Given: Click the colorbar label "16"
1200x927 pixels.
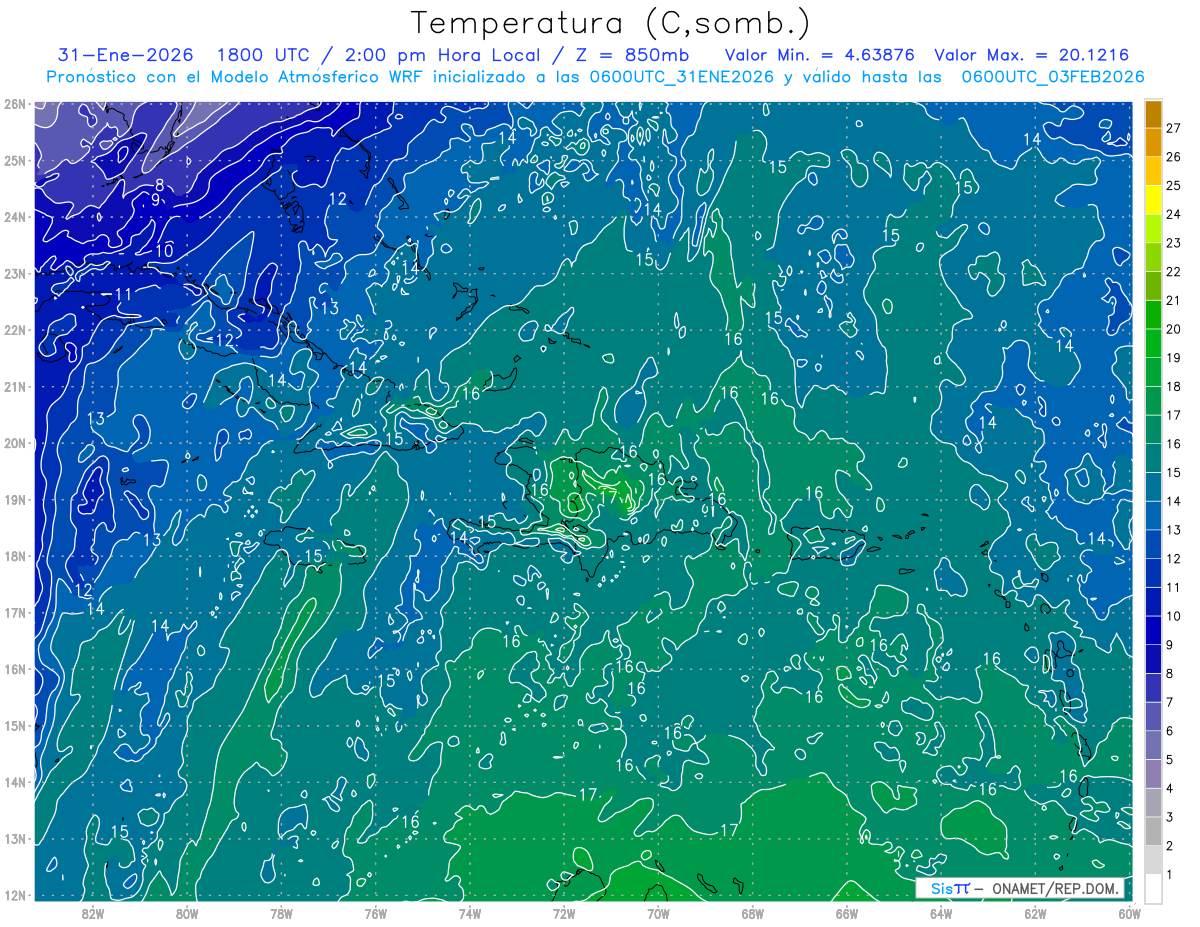Looking at the screenshot, I should pos(1174,443).
